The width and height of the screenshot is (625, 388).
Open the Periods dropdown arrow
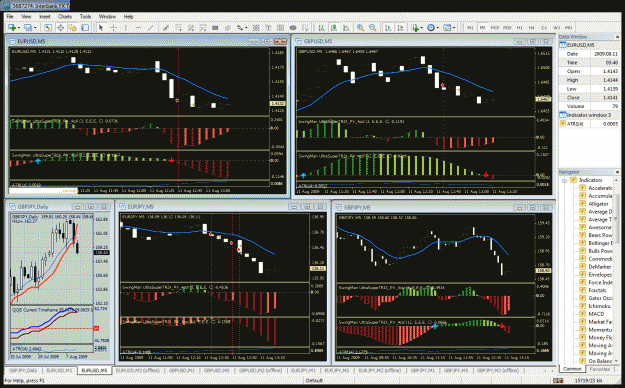coord(438,28)
